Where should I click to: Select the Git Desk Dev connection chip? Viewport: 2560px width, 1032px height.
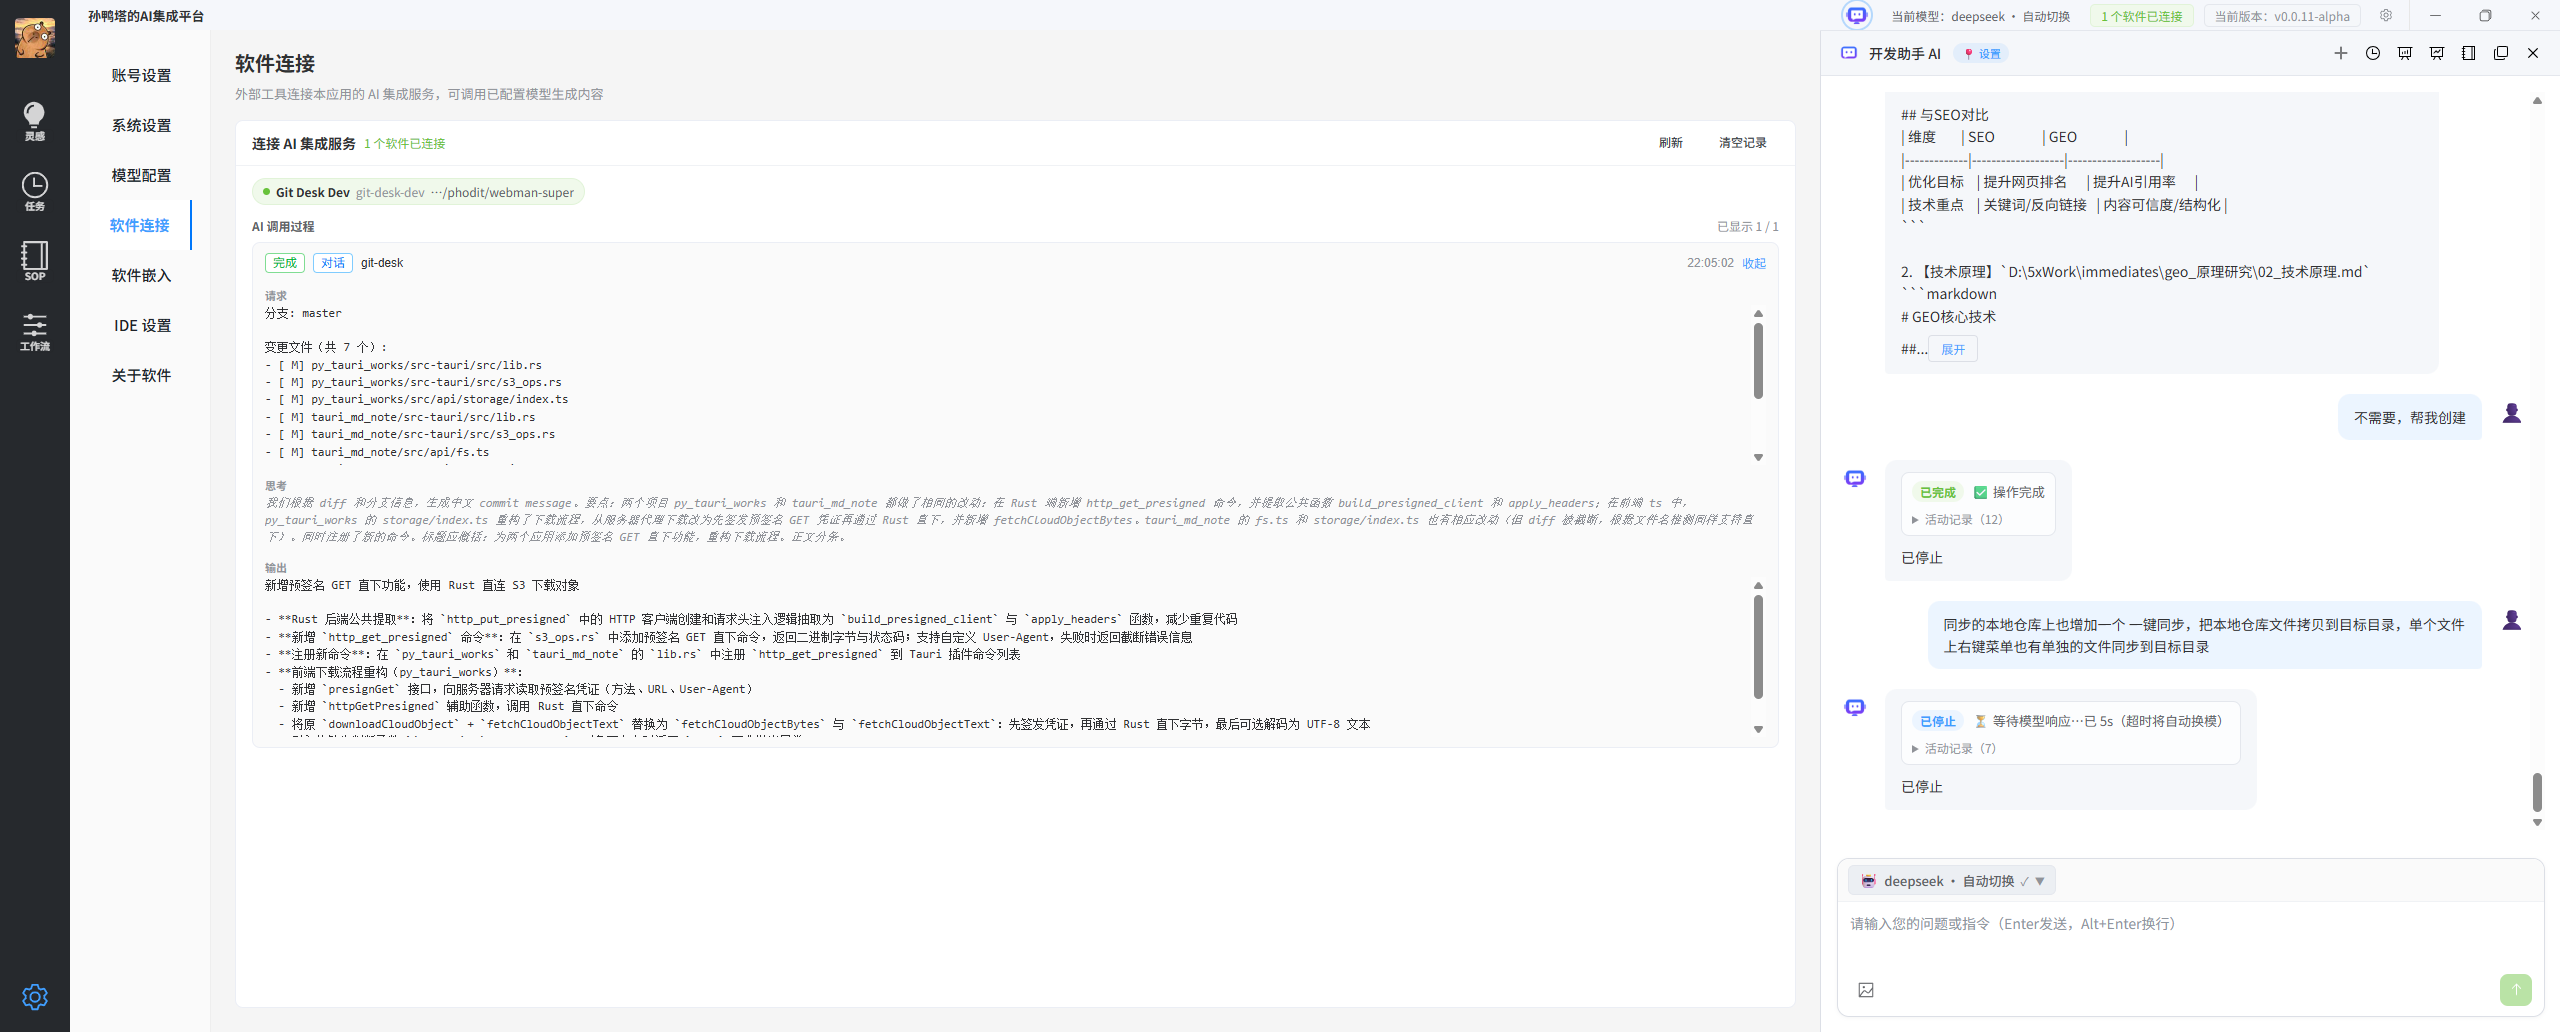[418, 193]
